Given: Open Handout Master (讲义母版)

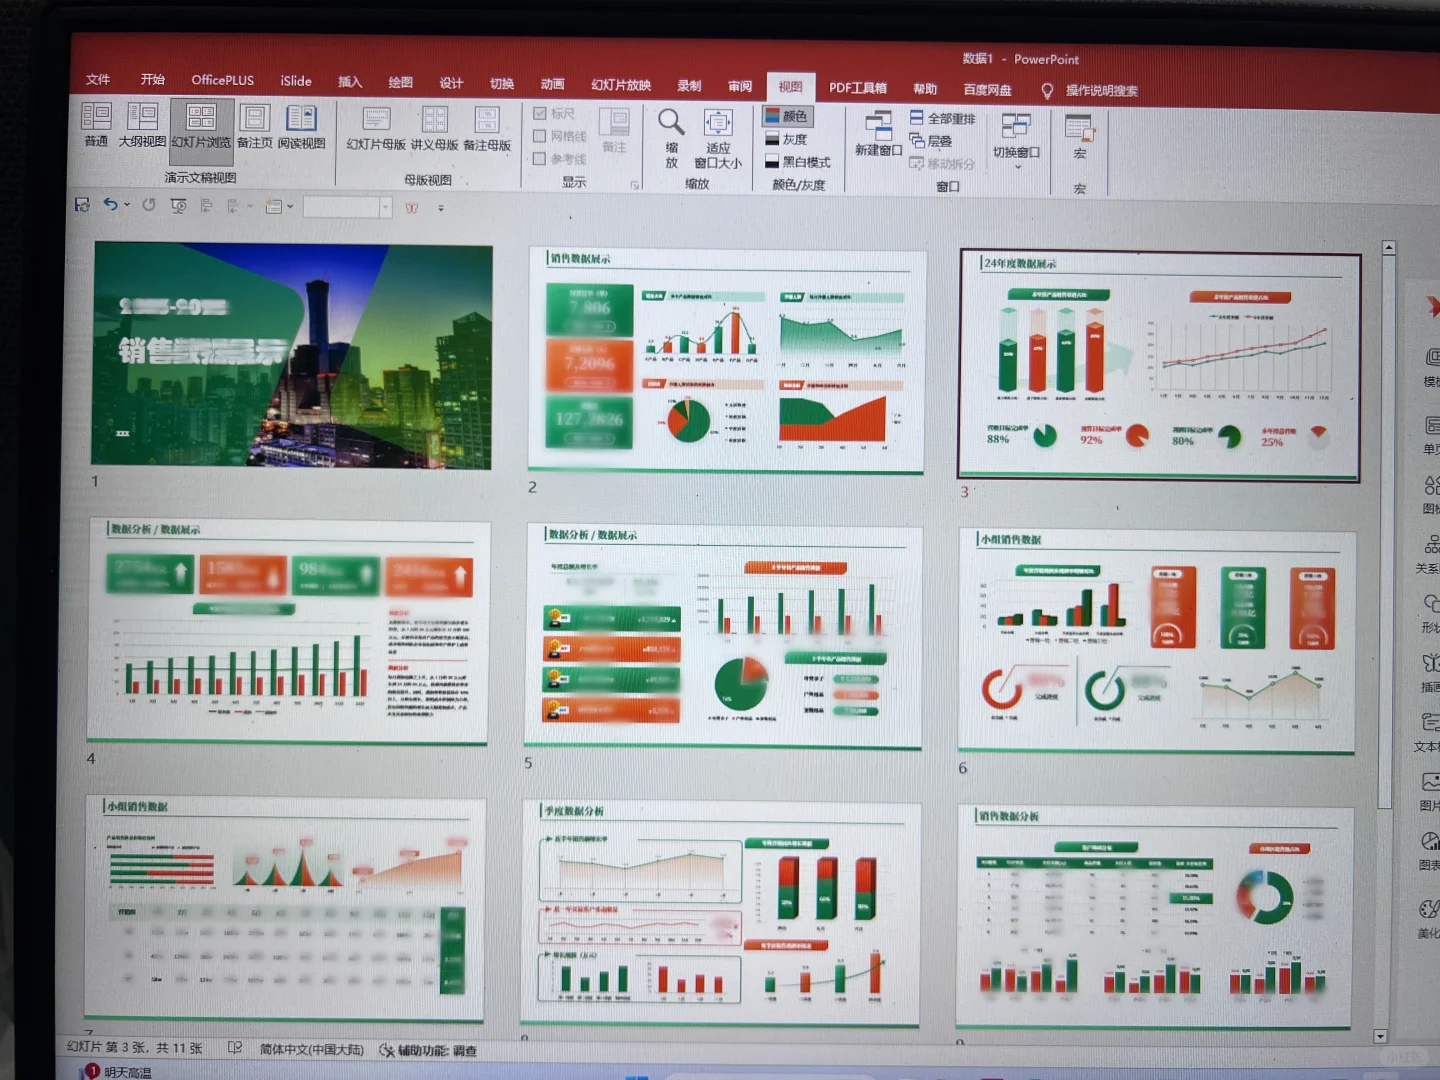Looking at the screenshot, I should [434, 130].
